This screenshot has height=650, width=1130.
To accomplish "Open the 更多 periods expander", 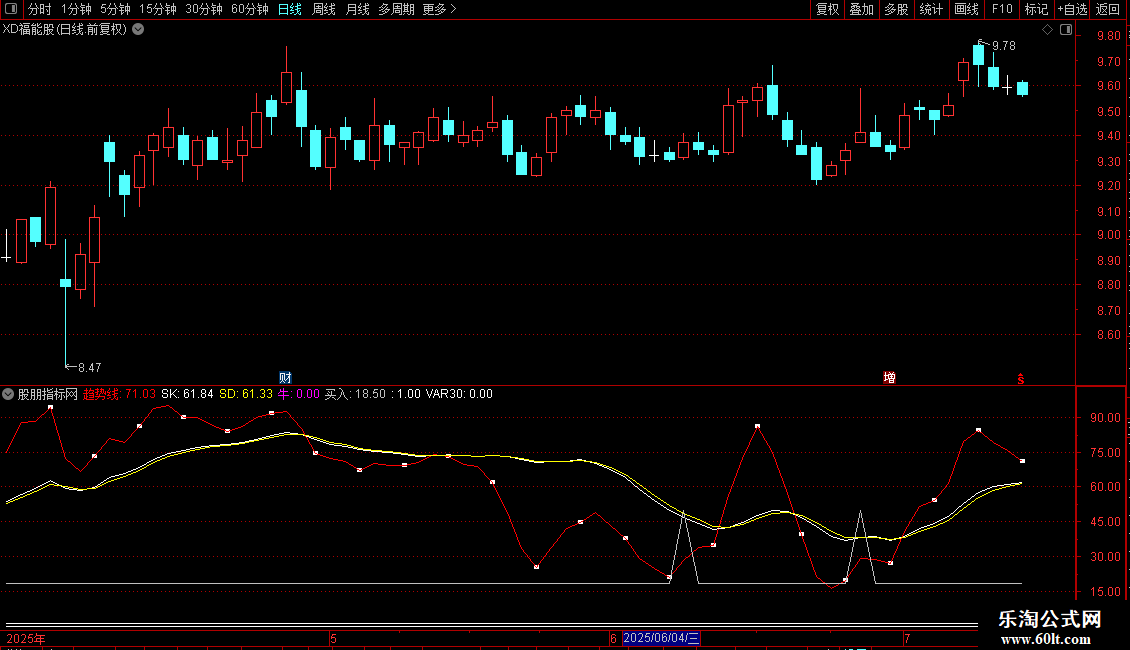I will click(439, 9).
